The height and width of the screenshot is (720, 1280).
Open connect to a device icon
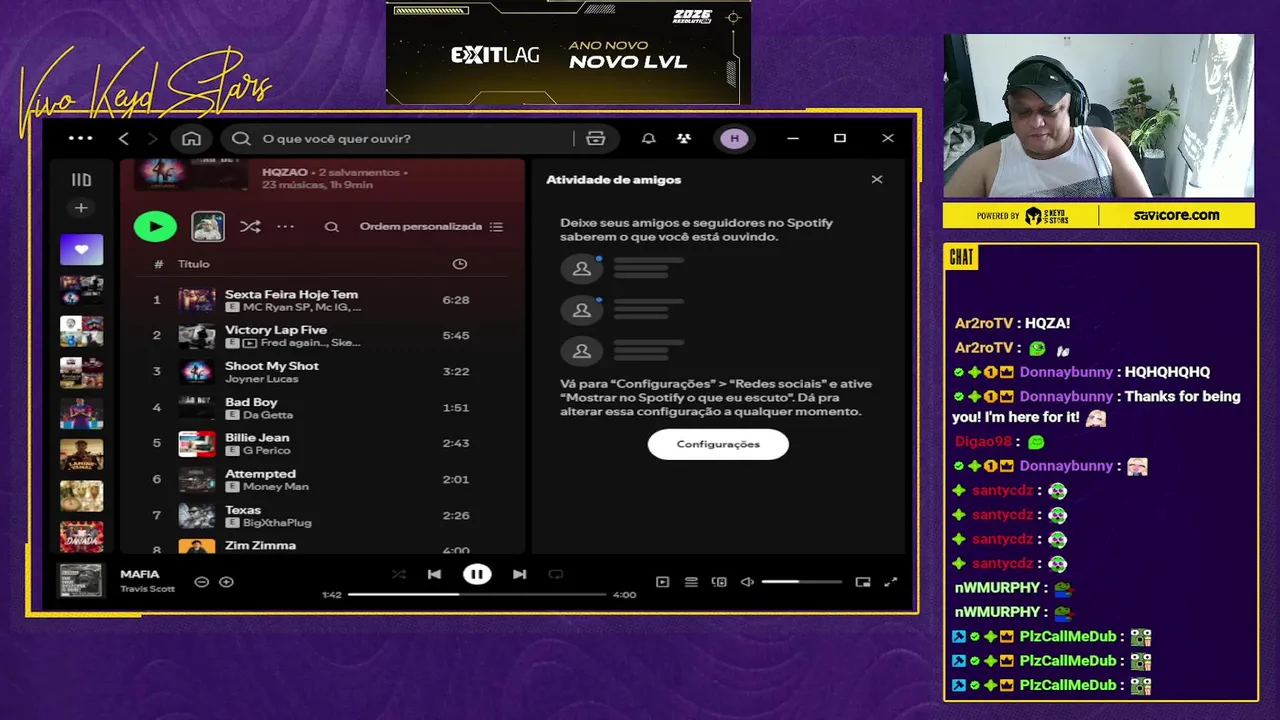click(719, 582)
